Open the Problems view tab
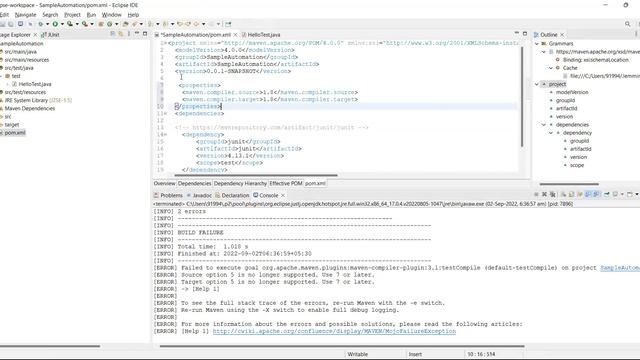Screen dimensions: 640x360 coord(168,196)
